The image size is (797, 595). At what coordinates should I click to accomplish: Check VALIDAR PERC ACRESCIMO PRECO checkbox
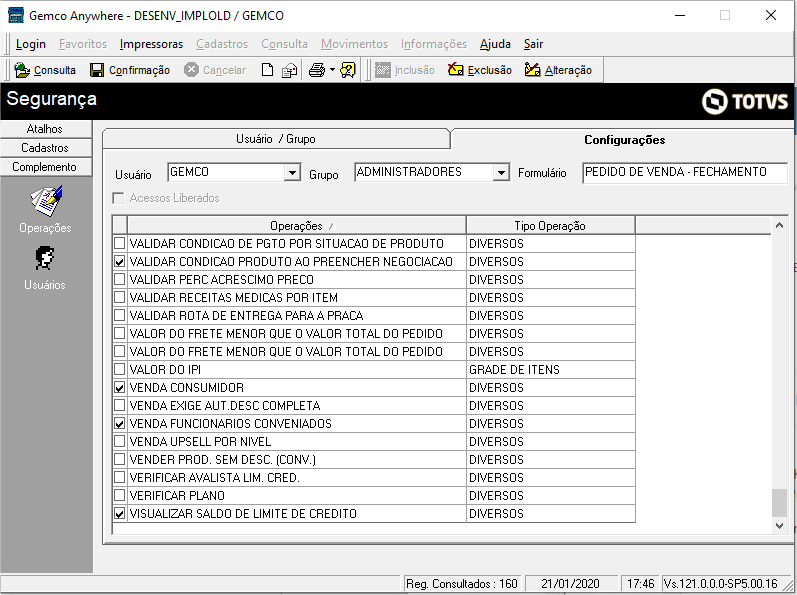[x=119, y=279]
